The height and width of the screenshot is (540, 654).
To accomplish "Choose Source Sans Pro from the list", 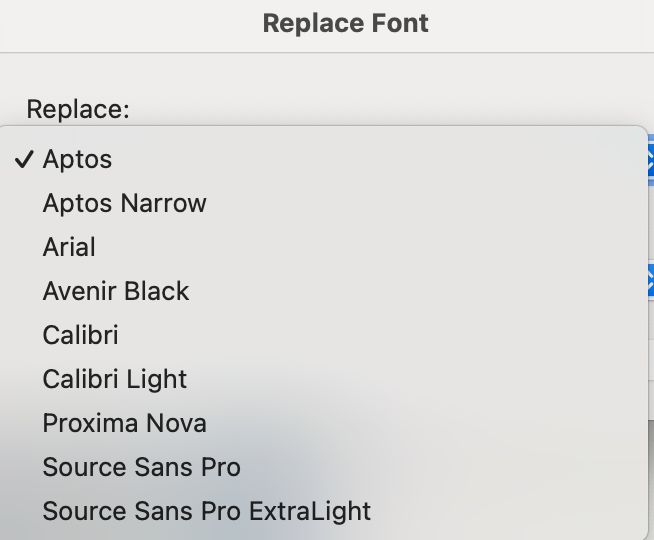I will [x=141, y=467].
